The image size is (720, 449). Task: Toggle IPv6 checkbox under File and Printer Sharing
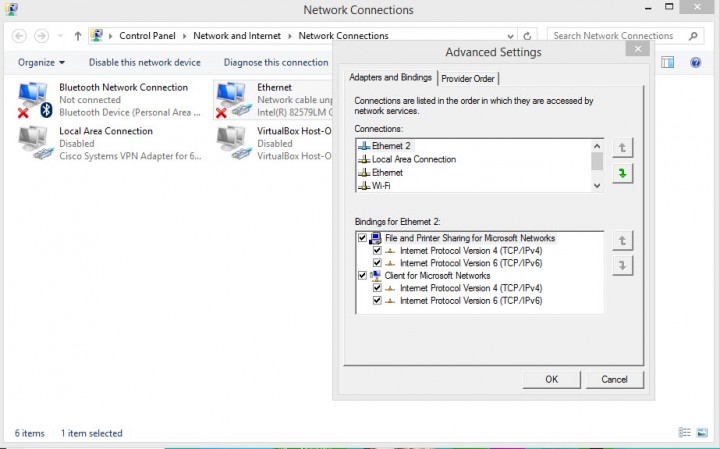point(377,263)
